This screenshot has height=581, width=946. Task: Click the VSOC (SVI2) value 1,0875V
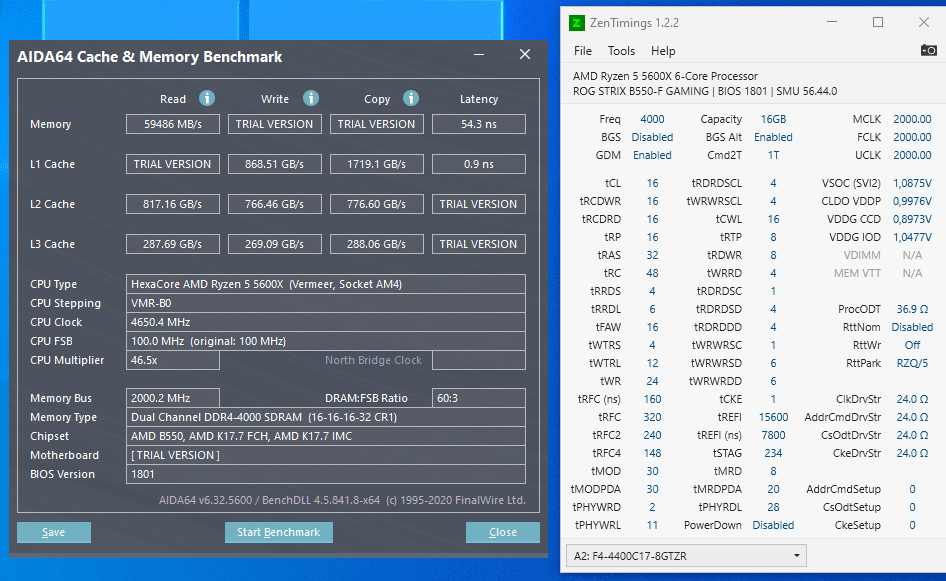pyautogui.click(x=912, y=183)
